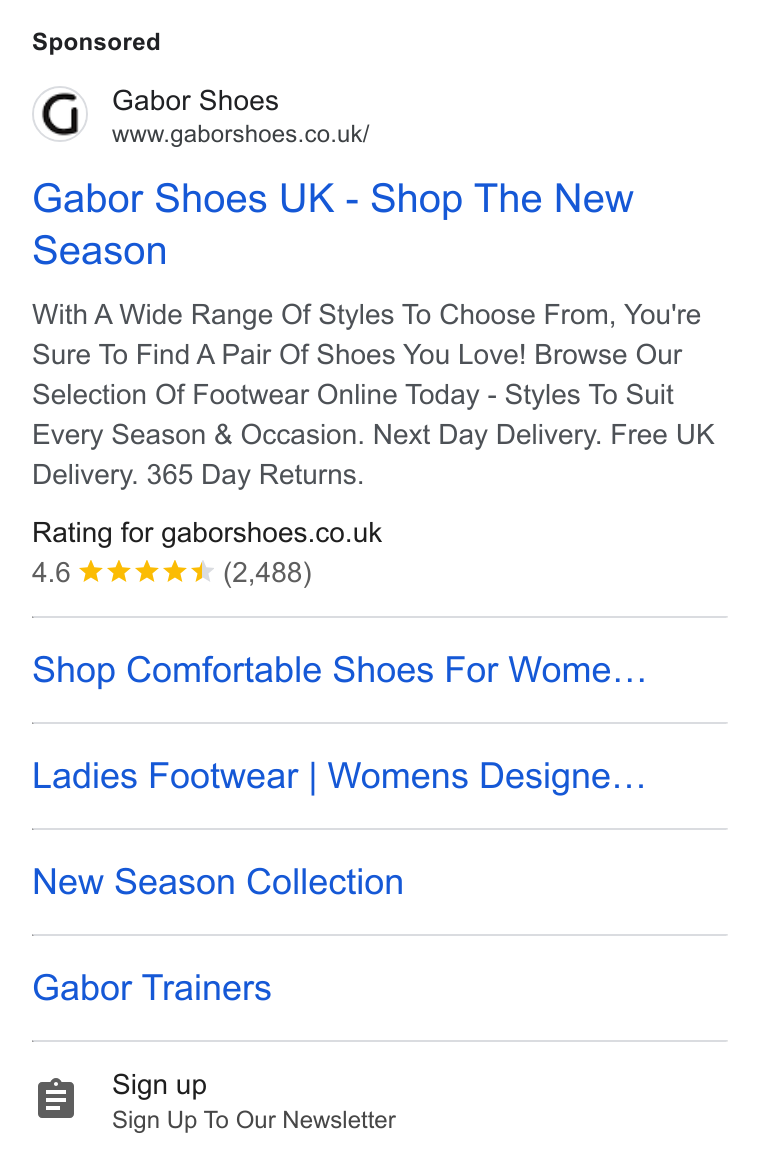Open the "Gabor Shoes UK - Shop The New Season" headline
Viewport: 760px width, 1158px height.
332,225
